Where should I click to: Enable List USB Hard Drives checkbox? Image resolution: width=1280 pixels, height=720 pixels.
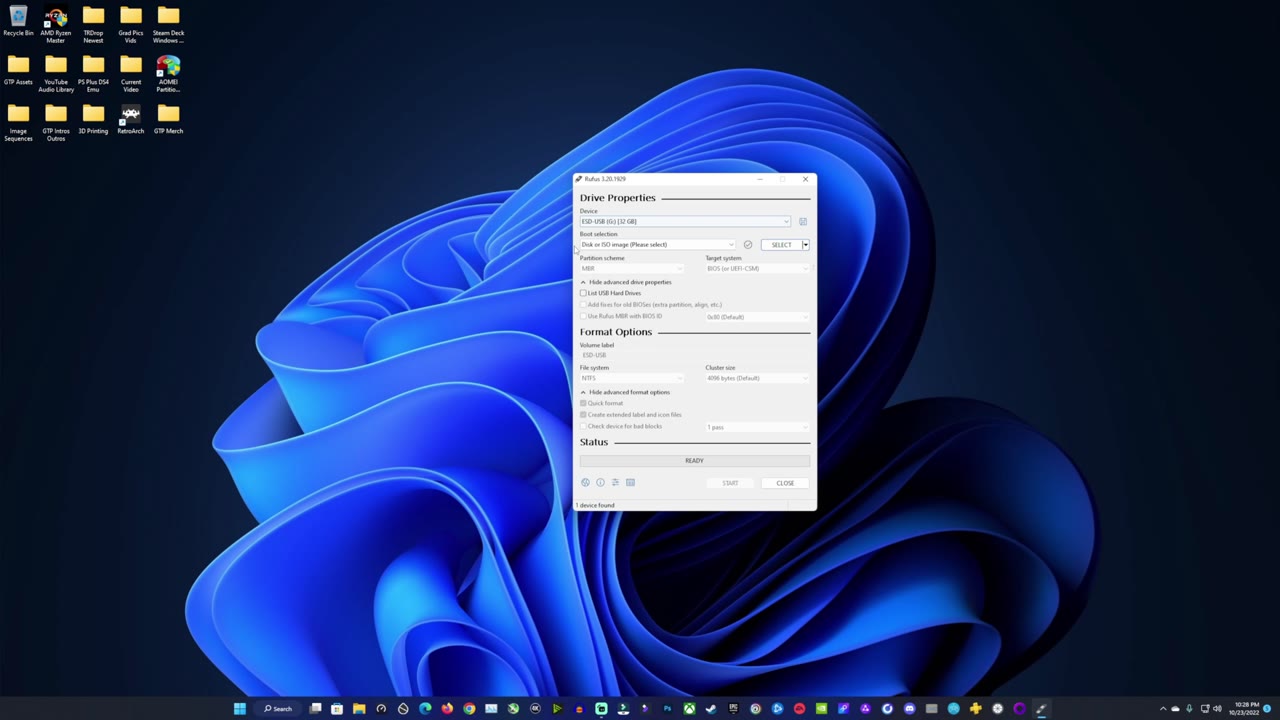[584, 293]
